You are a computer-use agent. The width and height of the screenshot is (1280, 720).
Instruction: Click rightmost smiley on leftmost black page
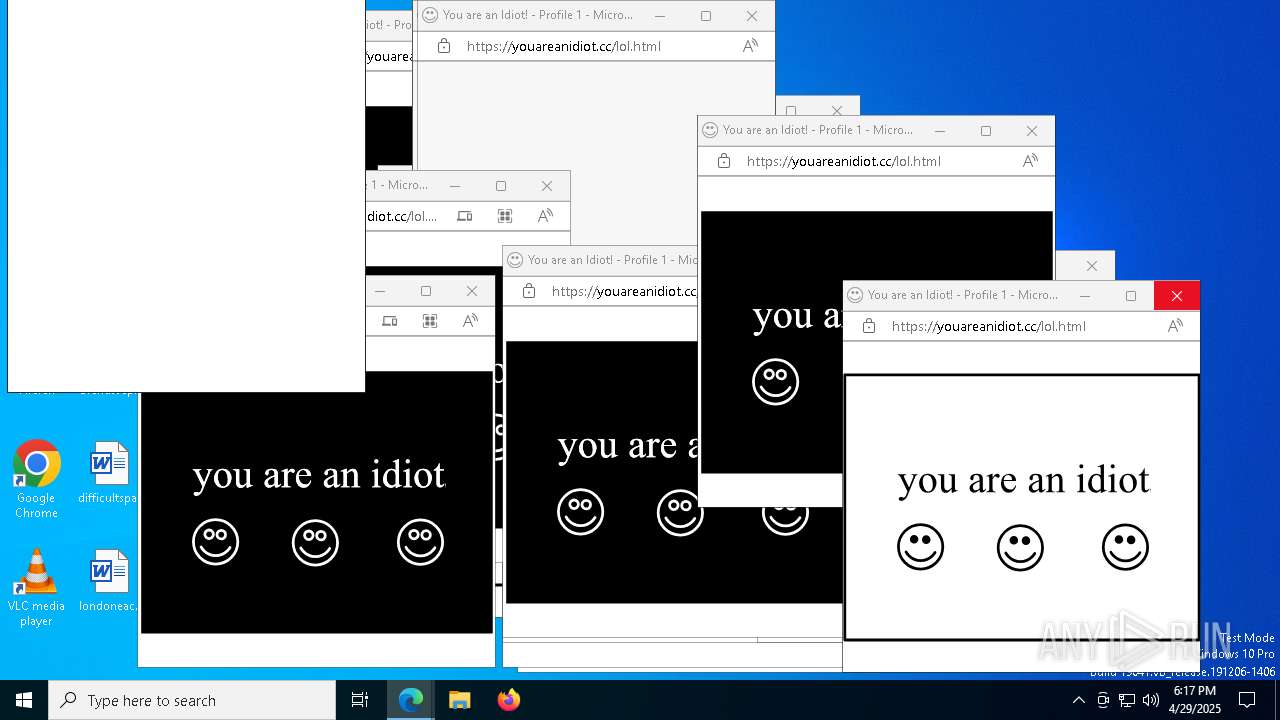coord(420,543)
